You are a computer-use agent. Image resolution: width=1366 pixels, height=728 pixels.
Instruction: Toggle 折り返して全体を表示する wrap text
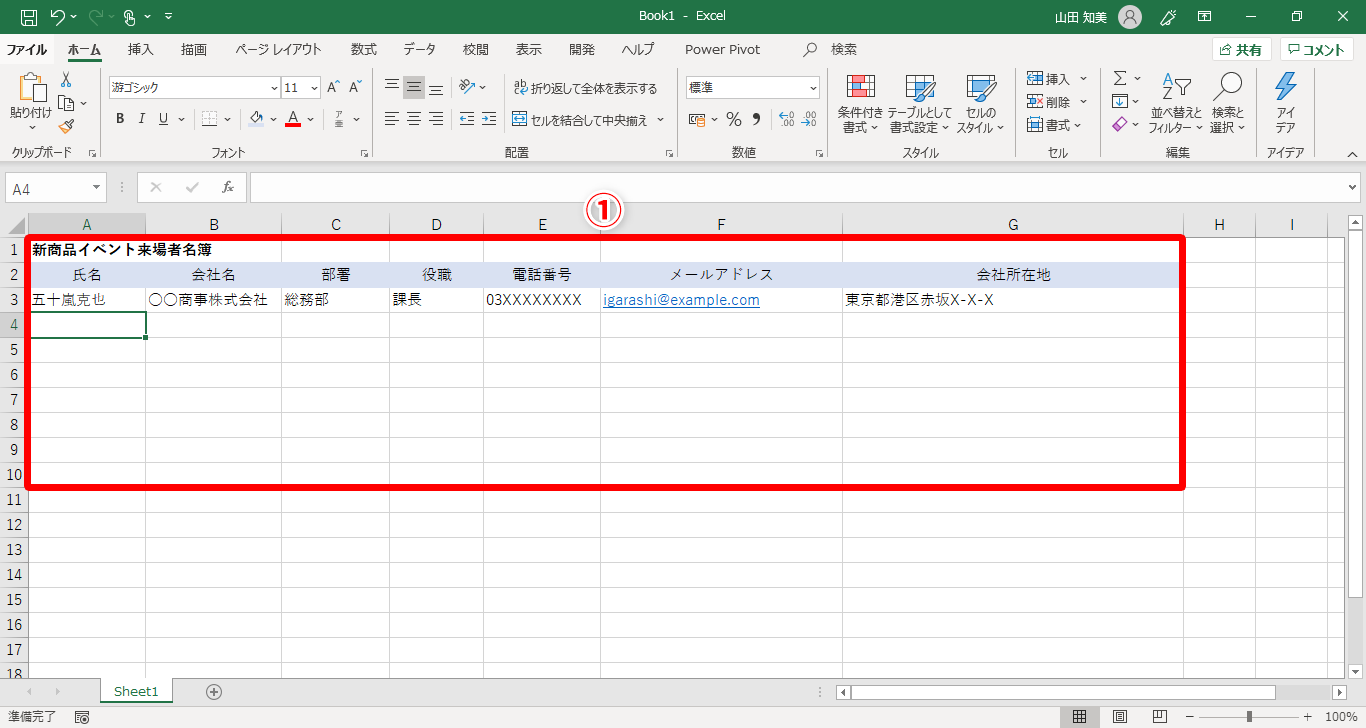[x=585, y=88]
